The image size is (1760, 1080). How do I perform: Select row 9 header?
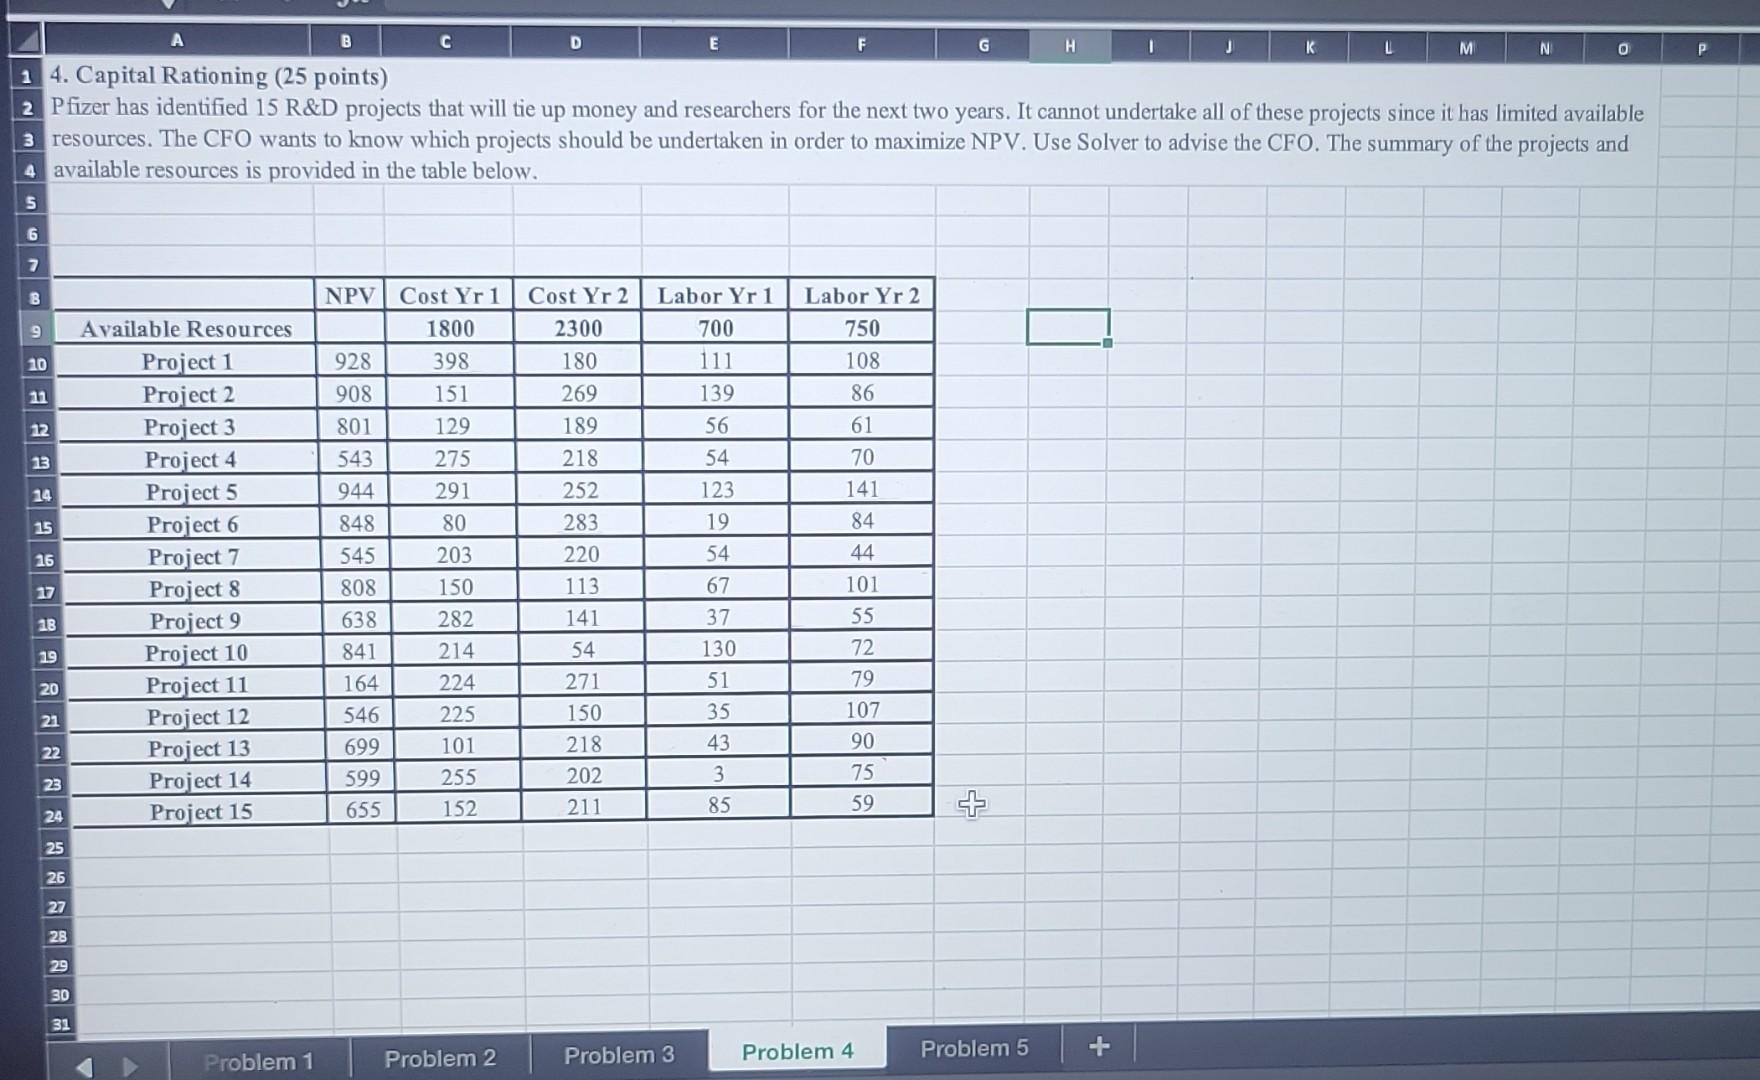[x=34, y=330]
